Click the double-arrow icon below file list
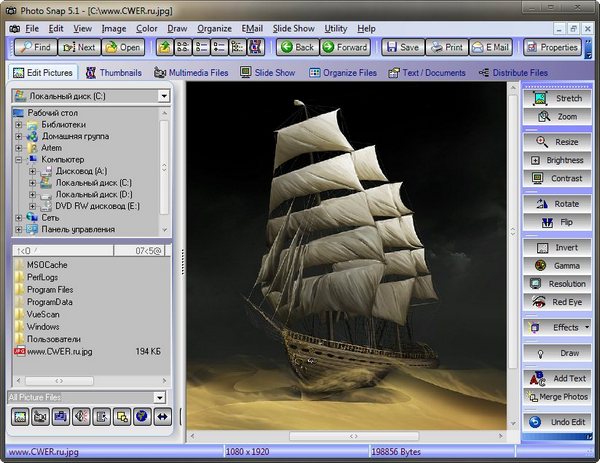The width and height of the screenshot is (600, 463). point(163,416)
